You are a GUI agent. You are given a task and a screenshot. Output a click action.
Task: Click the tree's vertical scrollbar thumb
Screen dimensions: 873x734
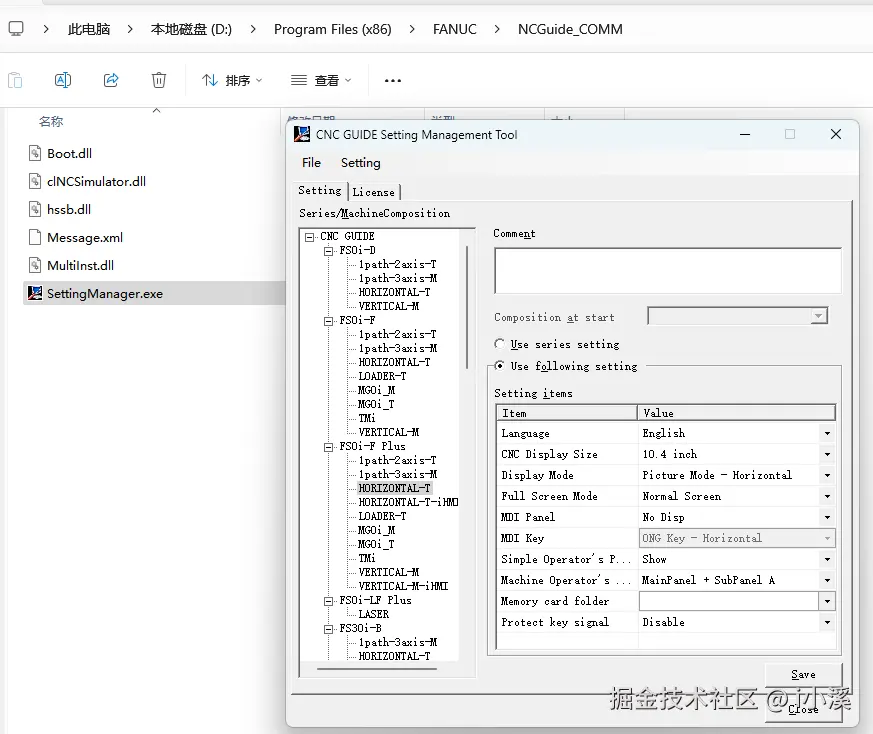pyautogui.click(x=467, y=307)
